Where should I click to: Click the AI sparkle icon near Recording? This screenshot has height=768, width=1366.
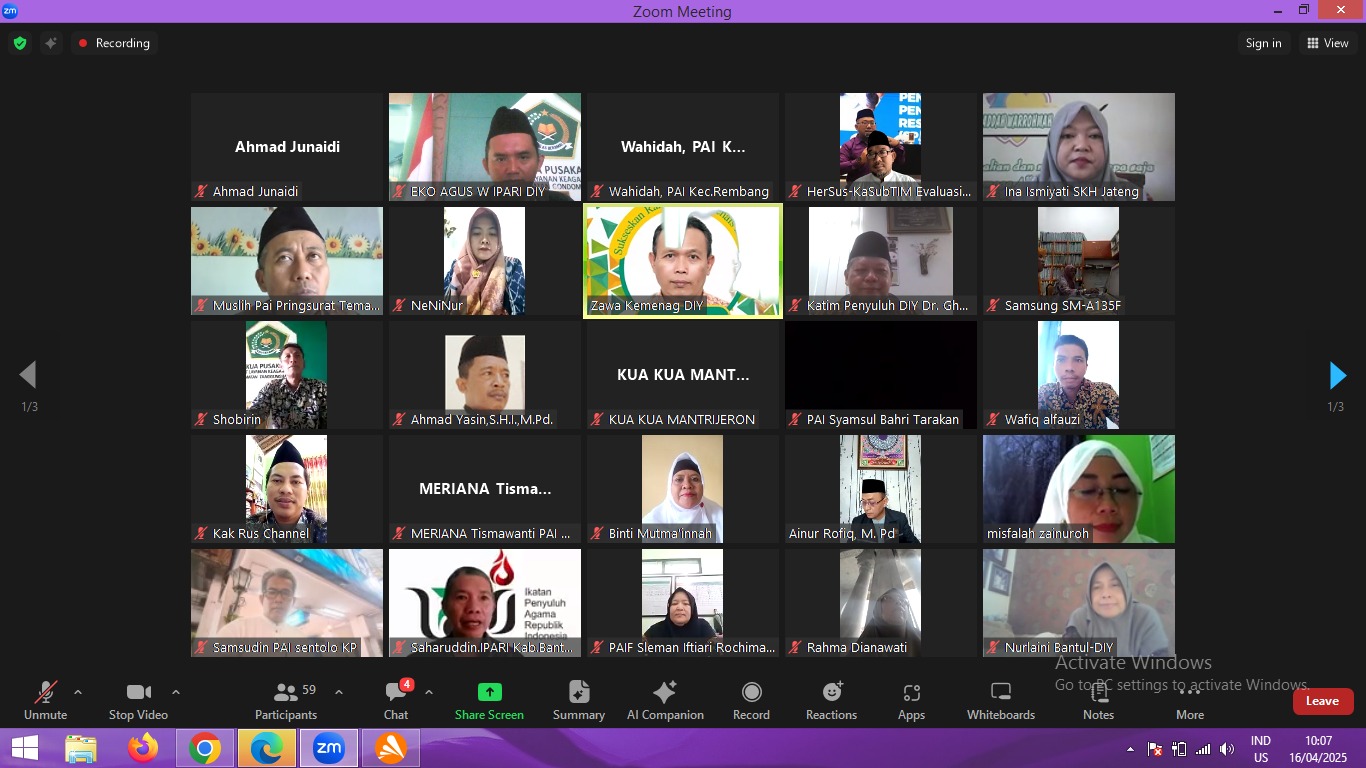pyautogui.click(x=51, y=43)
